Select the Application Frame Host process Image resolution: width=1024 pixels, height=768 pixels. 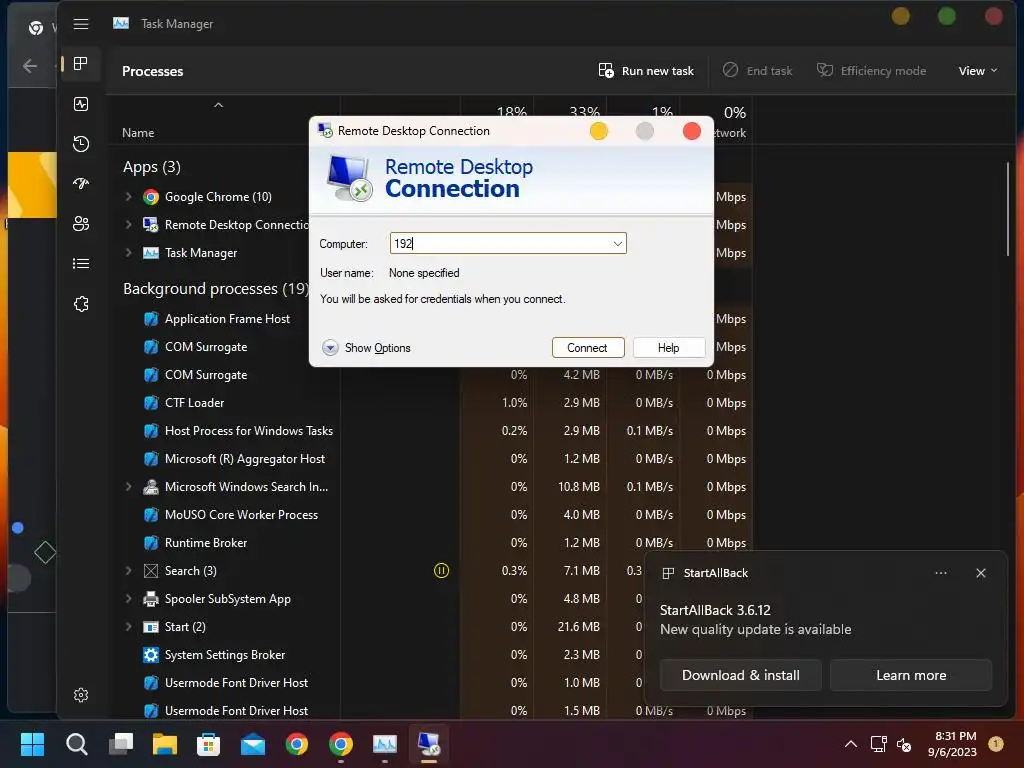click(x=227, y=319)
